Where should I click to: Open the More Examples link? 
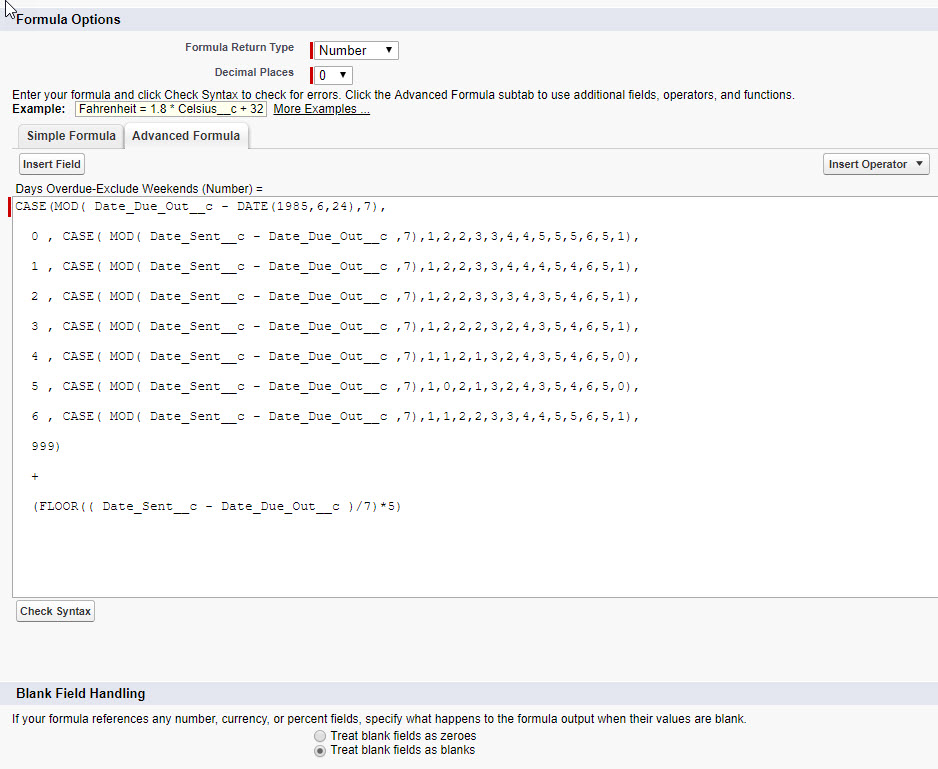(321, 109)
